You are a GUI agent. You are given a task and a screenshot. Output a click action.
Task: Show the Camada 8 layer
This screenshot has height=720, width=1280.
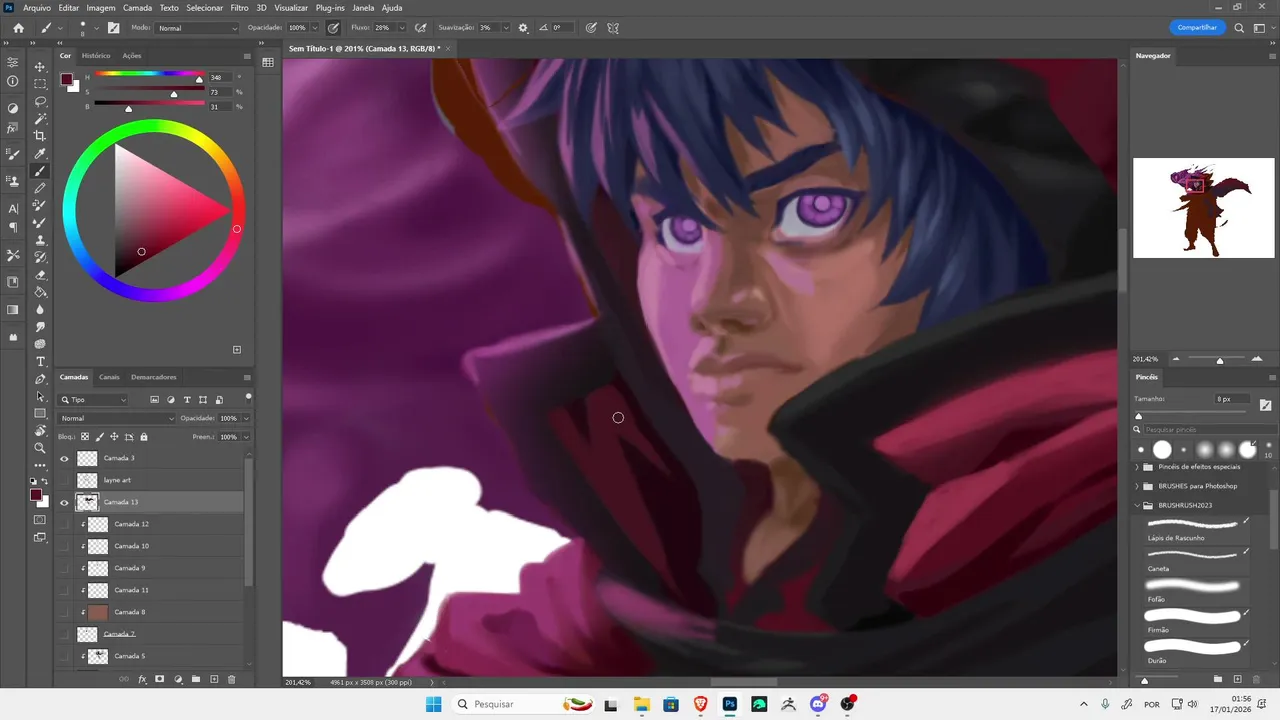click(65, 612)
